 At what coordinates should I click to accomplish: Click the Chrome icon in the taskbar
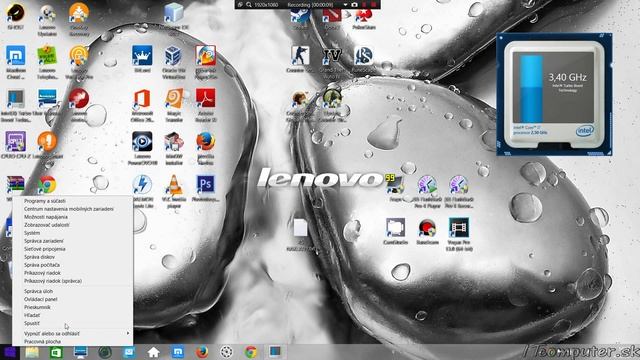pyautogui.click(x=251, y=352)
